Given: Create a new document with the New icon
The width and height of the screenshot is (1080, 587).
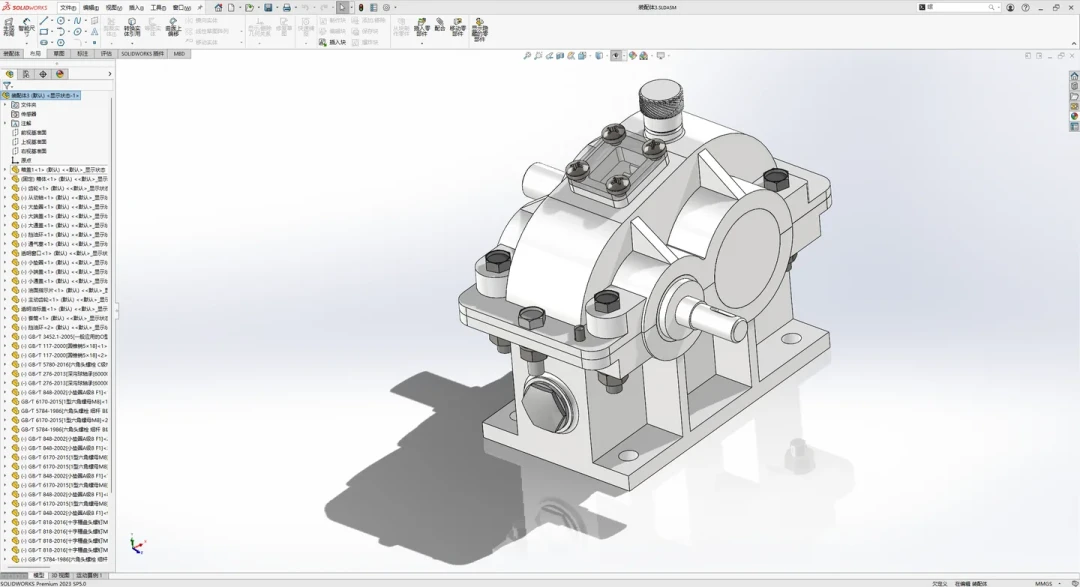Looking at the screenshot, I should (231, 8).
